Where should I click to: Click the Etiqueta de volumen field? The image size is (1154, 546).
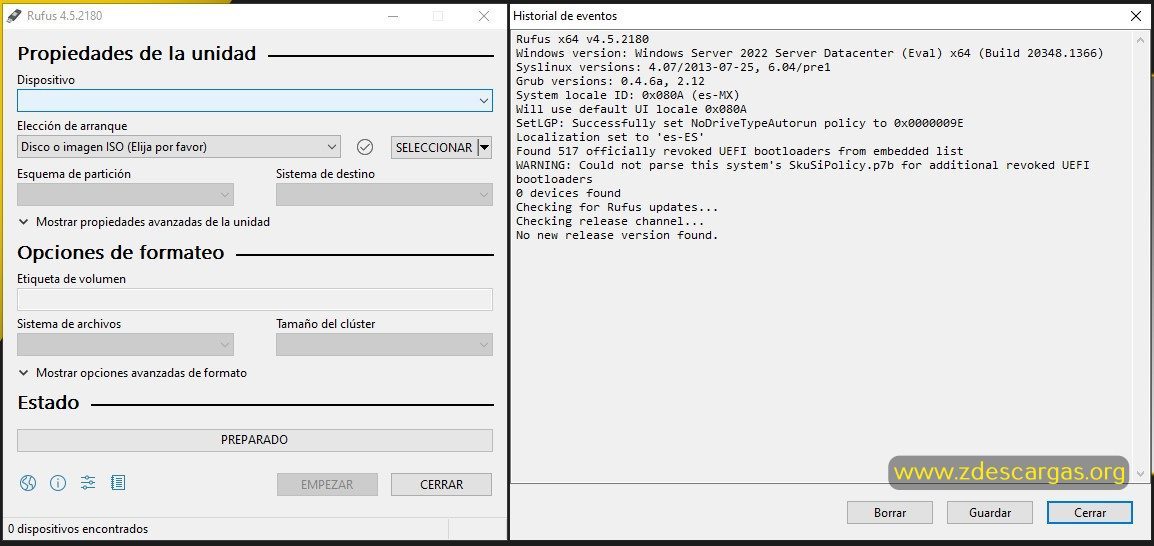coord(255,299)
